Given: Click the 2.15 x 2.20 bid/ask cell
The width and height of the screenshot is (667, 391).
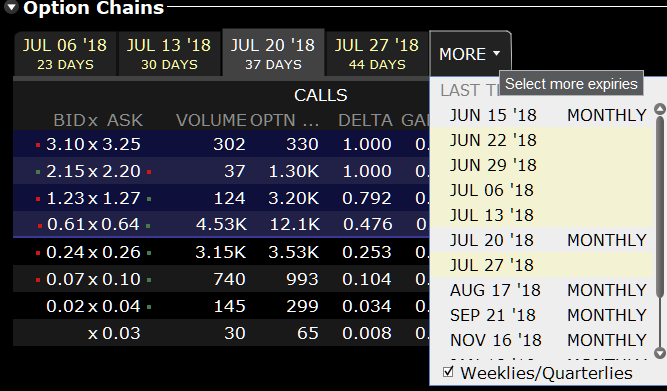Looking at the screenshot, I should click(x=93, y=171).
